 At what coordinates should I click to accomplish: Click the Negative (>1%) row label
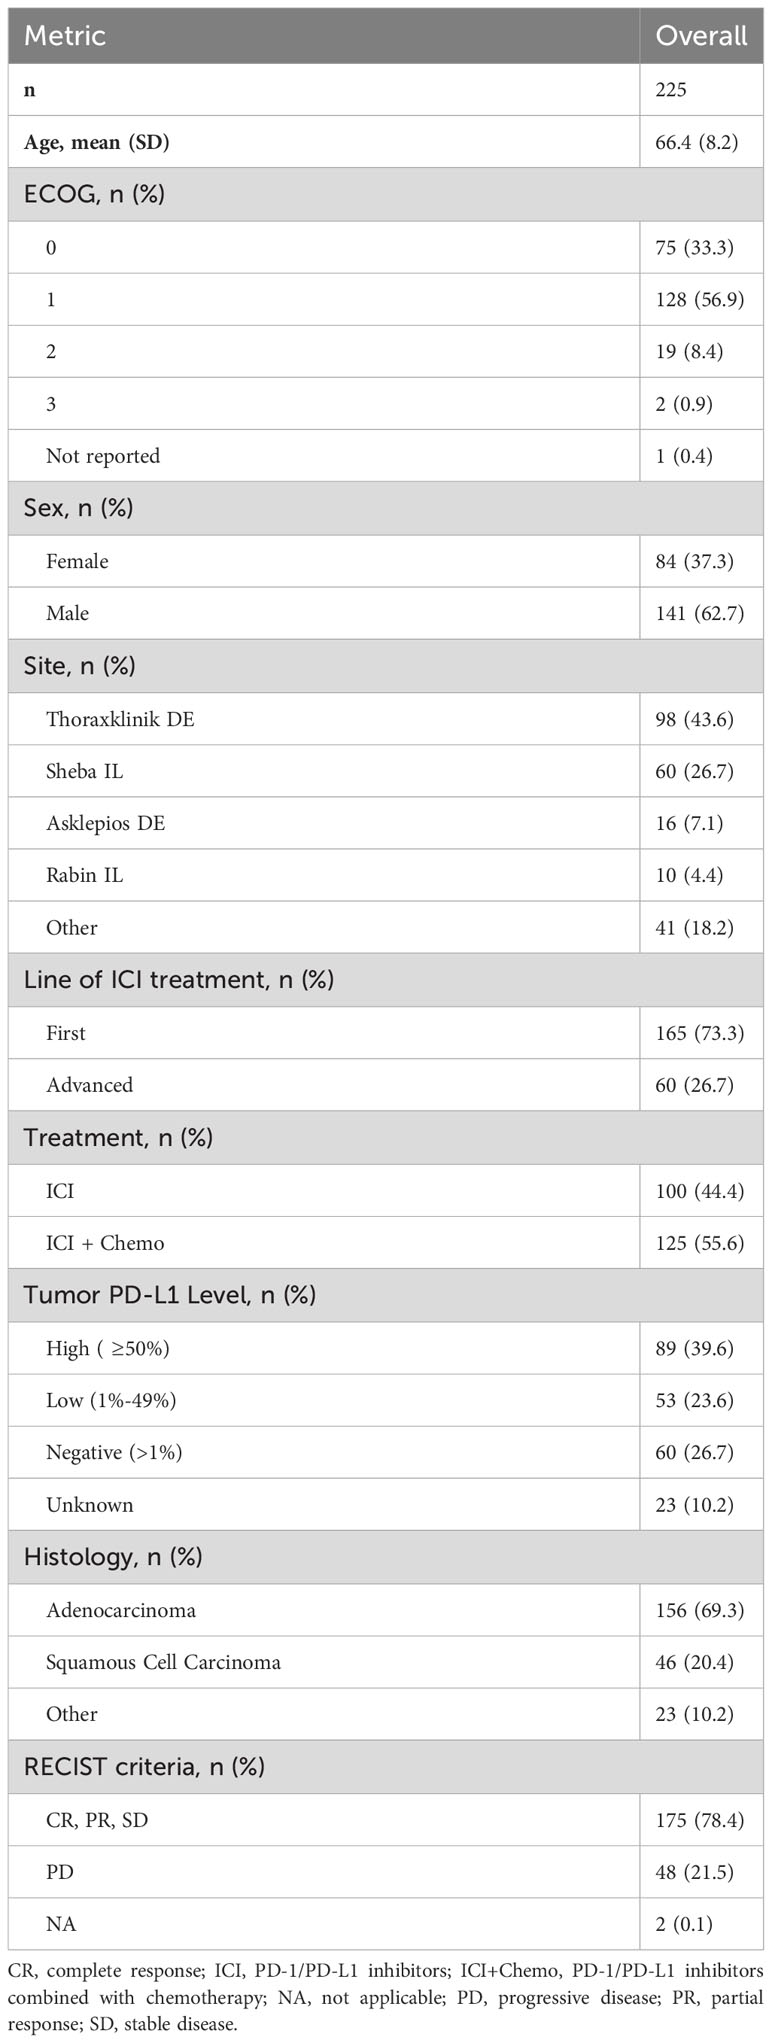tap(114, 1452)
